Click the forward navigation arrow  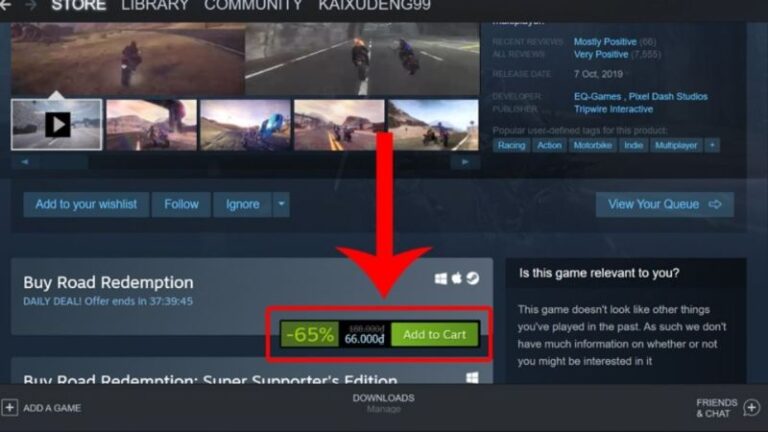pyautogui.click(x=30, y=5)
